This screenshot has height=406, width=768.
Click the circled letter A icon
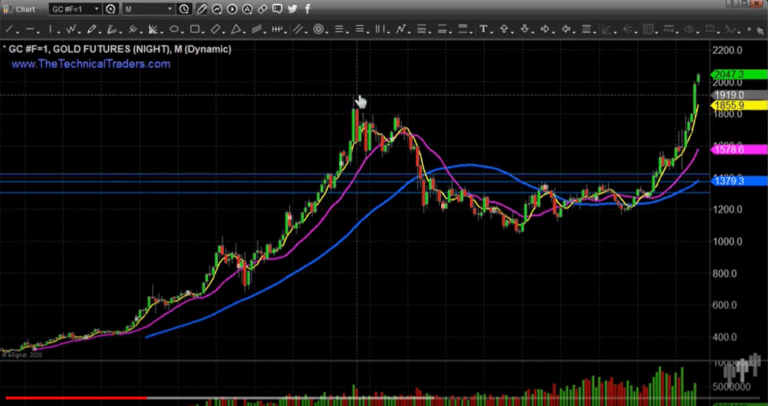pos(247,8)
